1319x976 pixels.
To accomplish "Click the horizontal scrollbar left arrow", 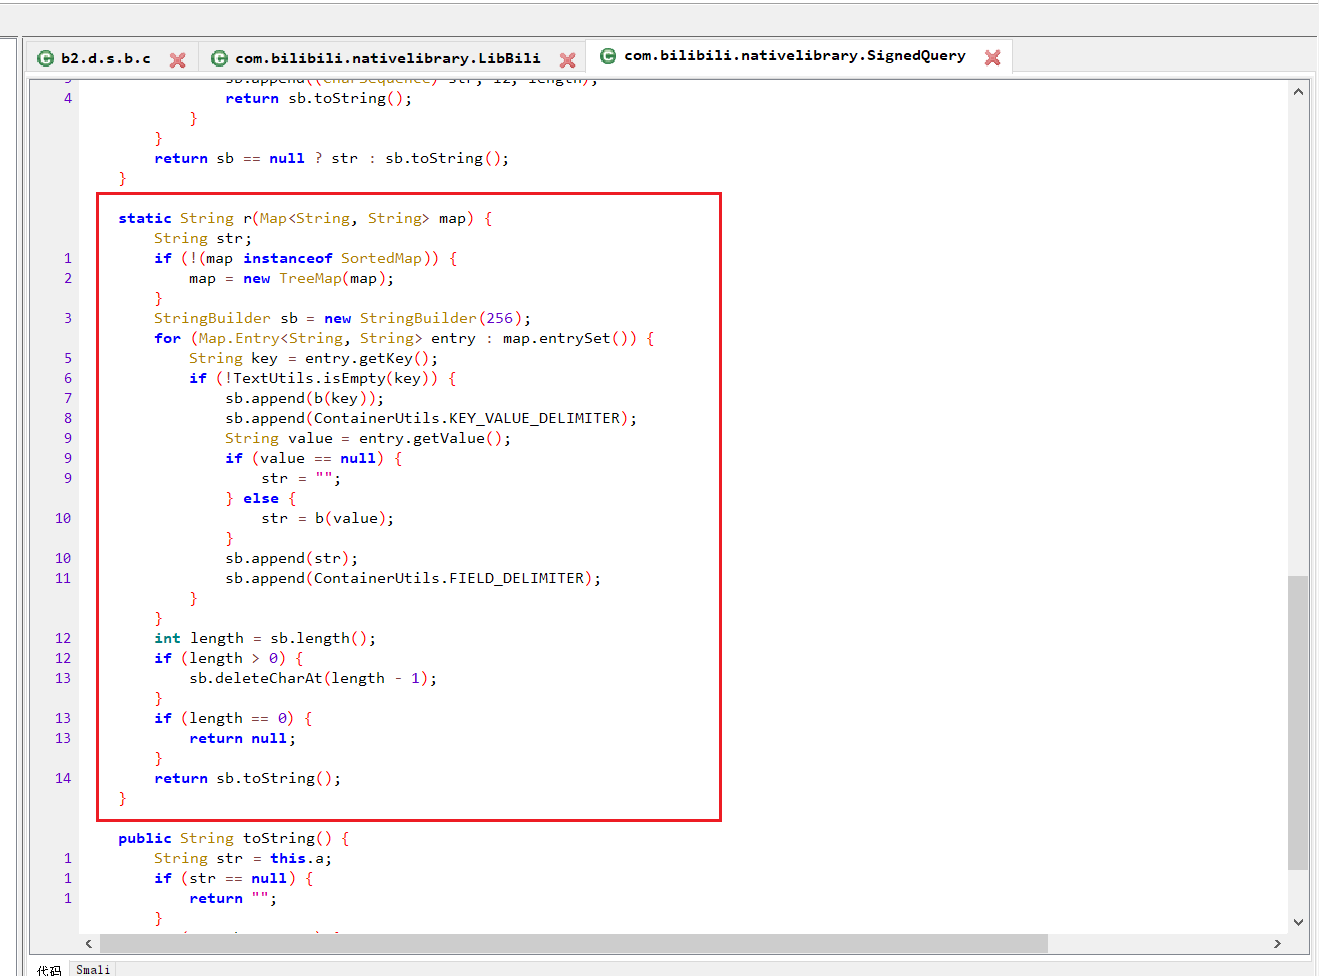I will (x=89, y=943).
